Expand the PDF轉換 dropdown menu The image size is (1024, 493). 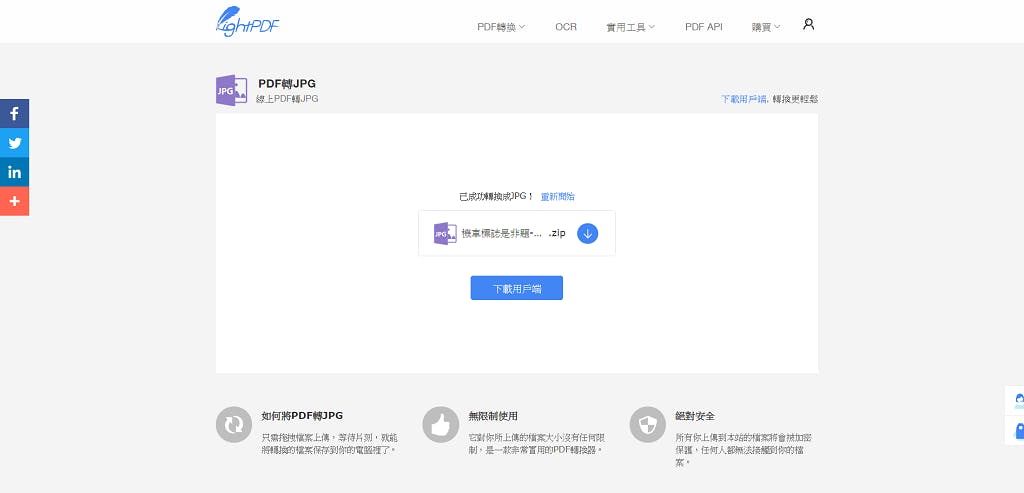501,27
